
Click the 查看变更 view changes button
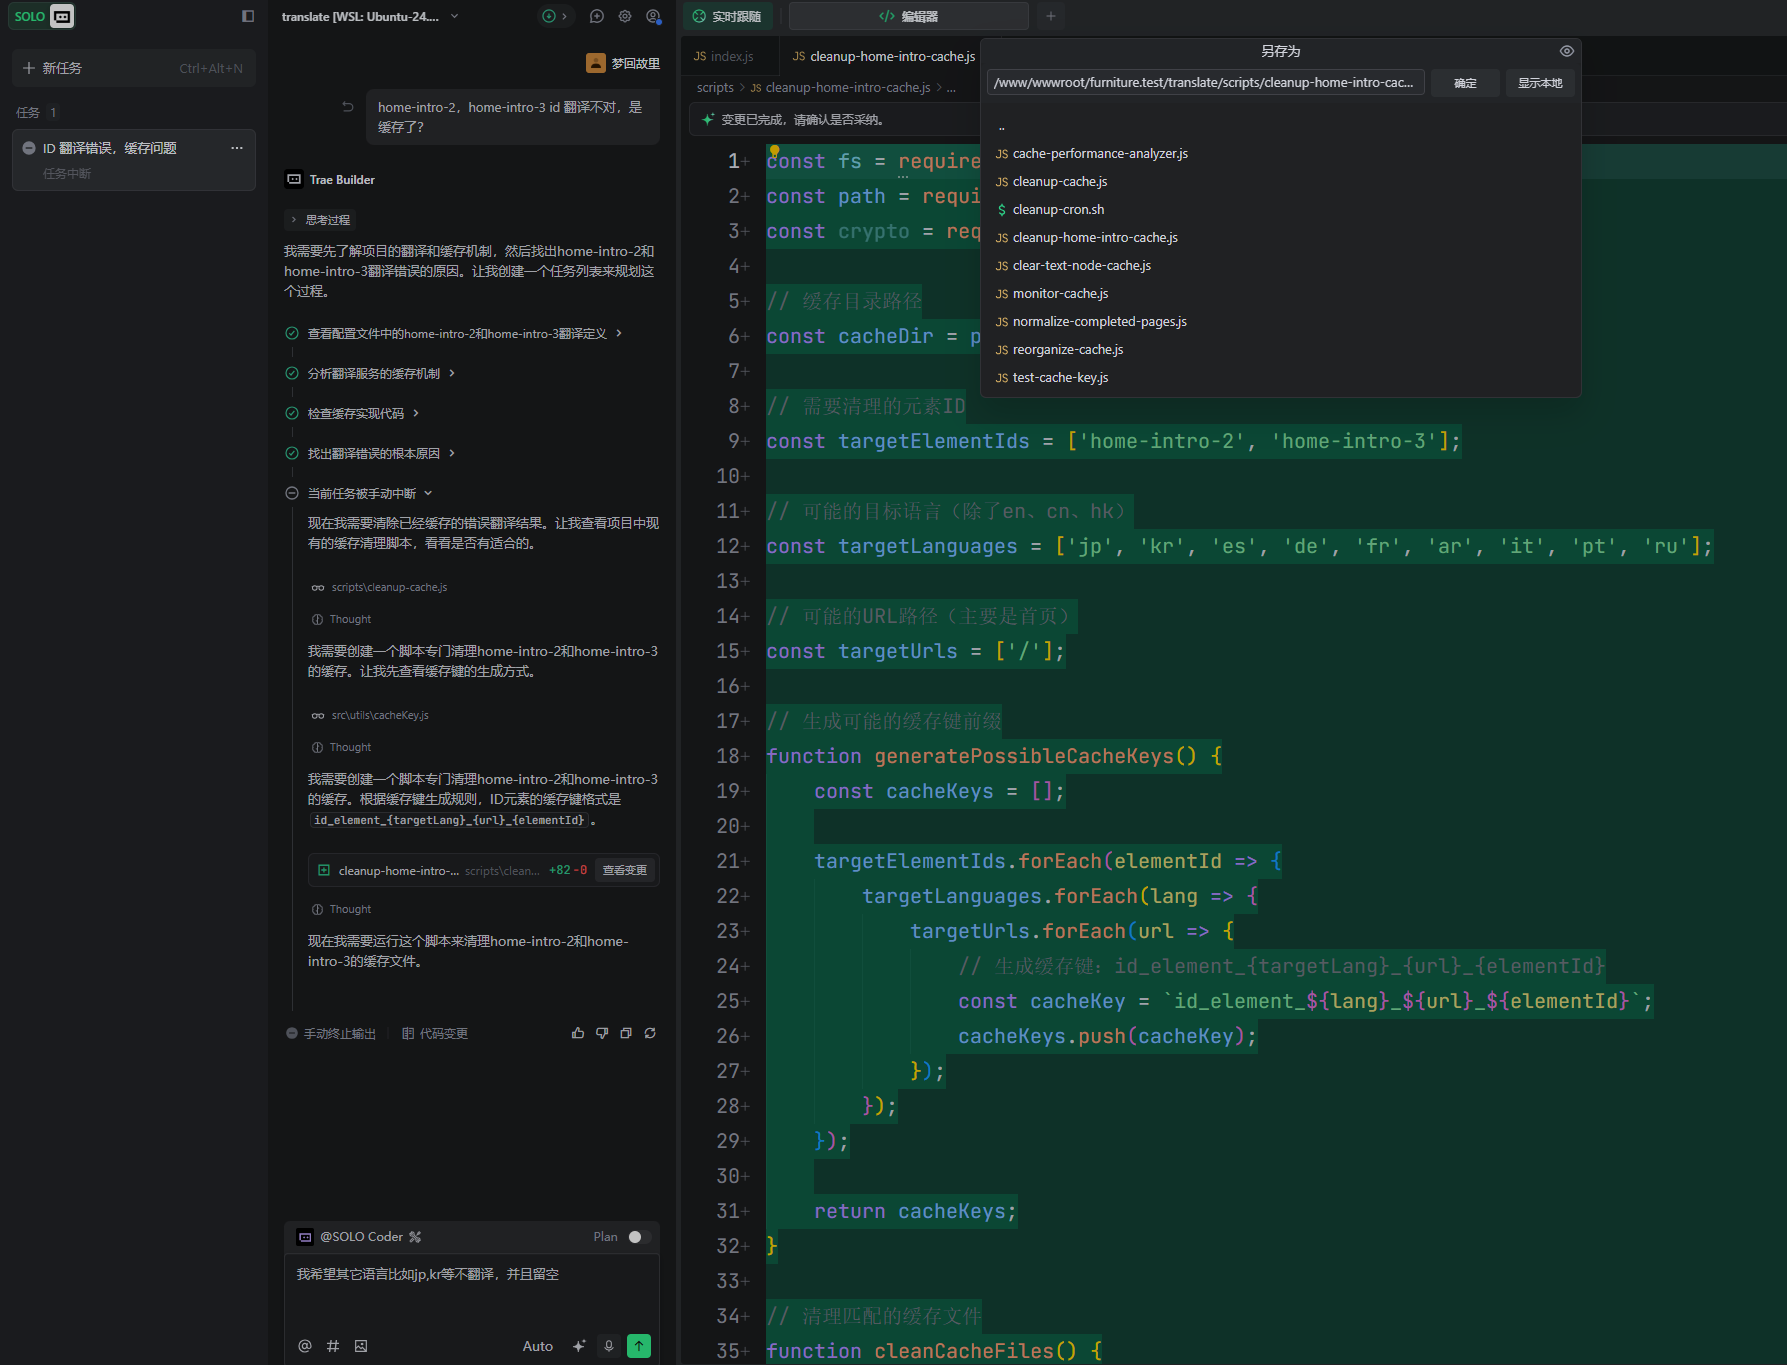click(x=624, y=870)
